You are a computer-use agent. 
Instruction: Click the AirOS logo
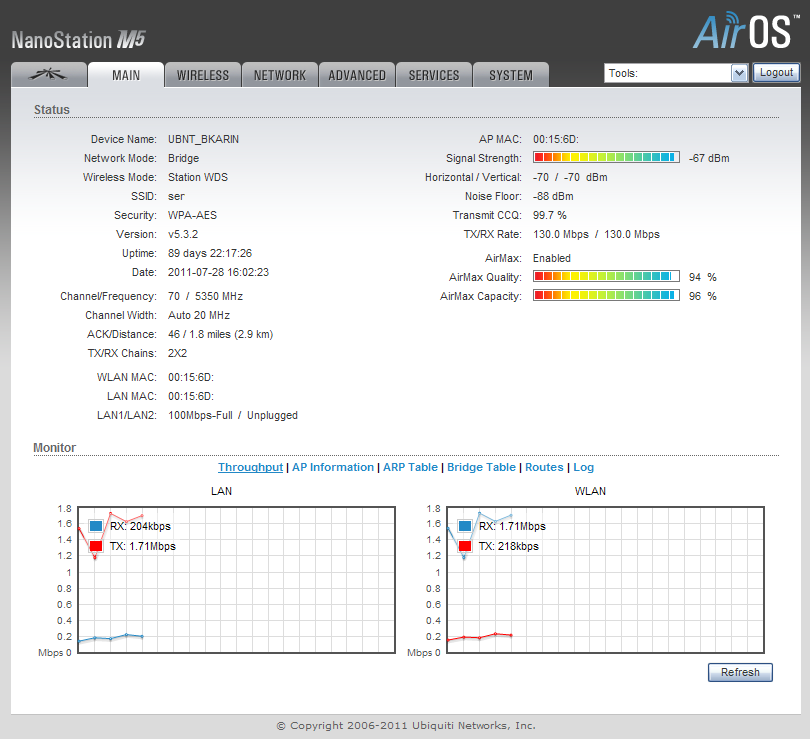click(x=745, y=31)
